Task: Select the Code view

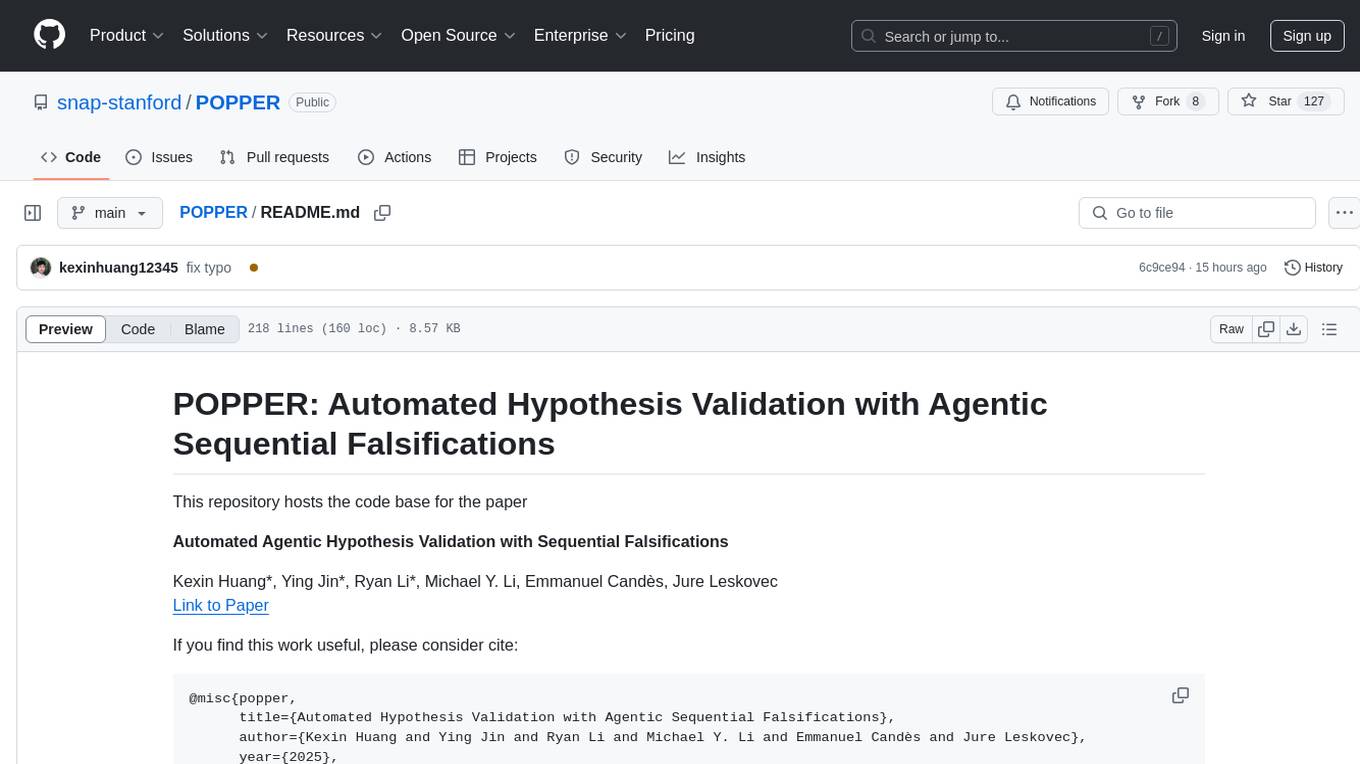Action: [x=138, y=329]
